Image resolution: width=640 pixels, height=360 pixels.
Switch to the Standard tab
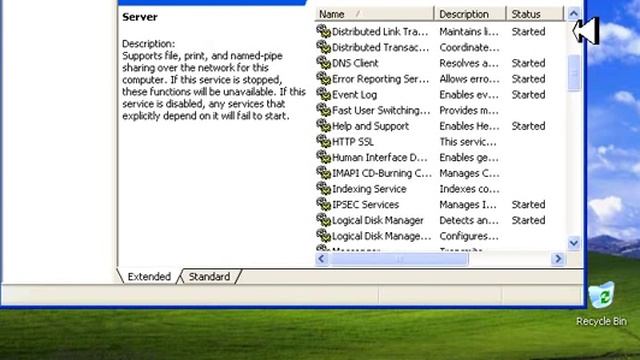(209, 276)
